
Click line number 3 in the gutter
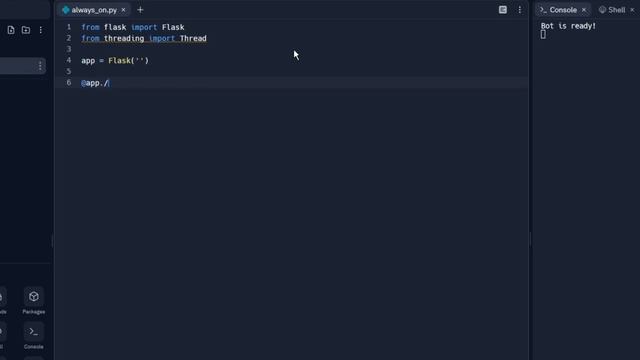tap(69, 49)
